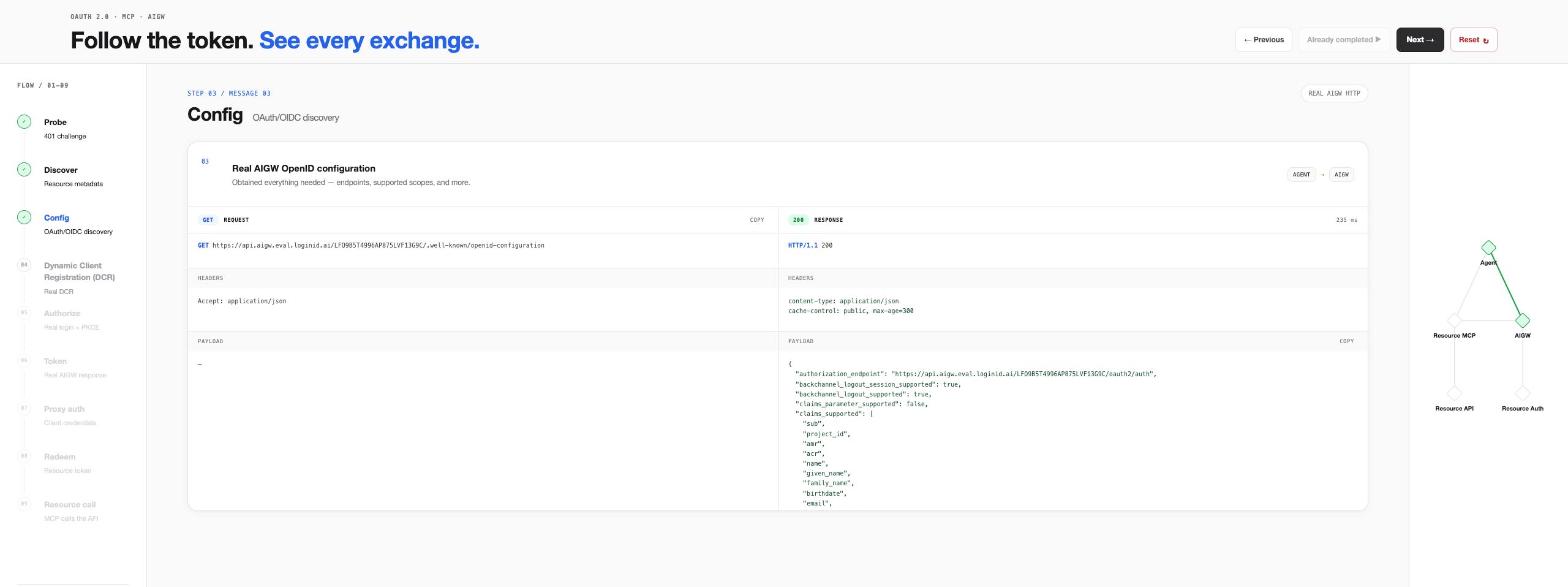Click the AIGW diamond node in the diagram
Screen dimensions: 1568x587
pyautogui.click(x=1522, y=321)
